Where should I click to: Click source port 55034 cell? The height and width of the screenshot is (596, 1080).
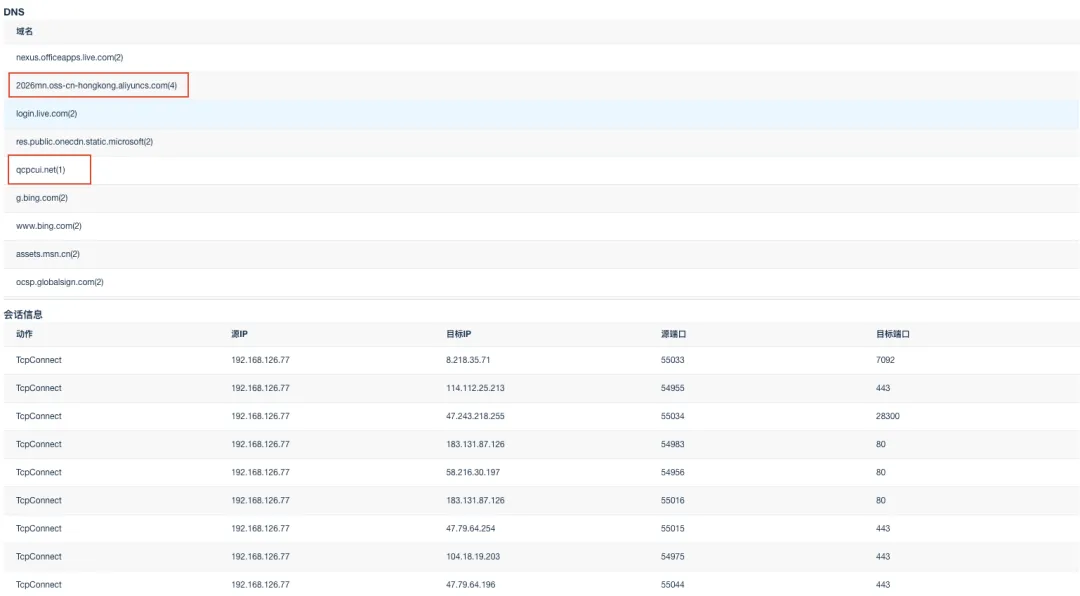coord(673,416)
